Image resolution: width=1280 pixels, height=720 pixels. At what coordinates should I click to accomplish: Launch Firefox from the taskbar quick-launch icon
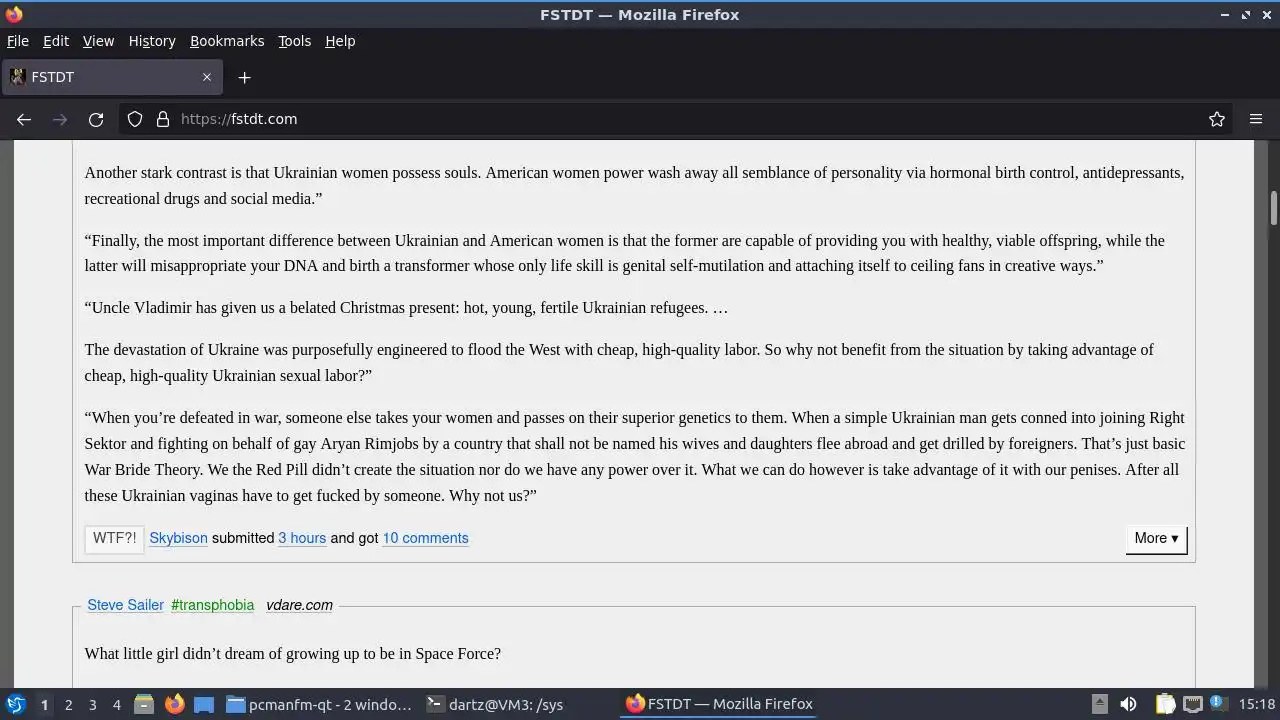pyautogui.click(x=174, y=704)
